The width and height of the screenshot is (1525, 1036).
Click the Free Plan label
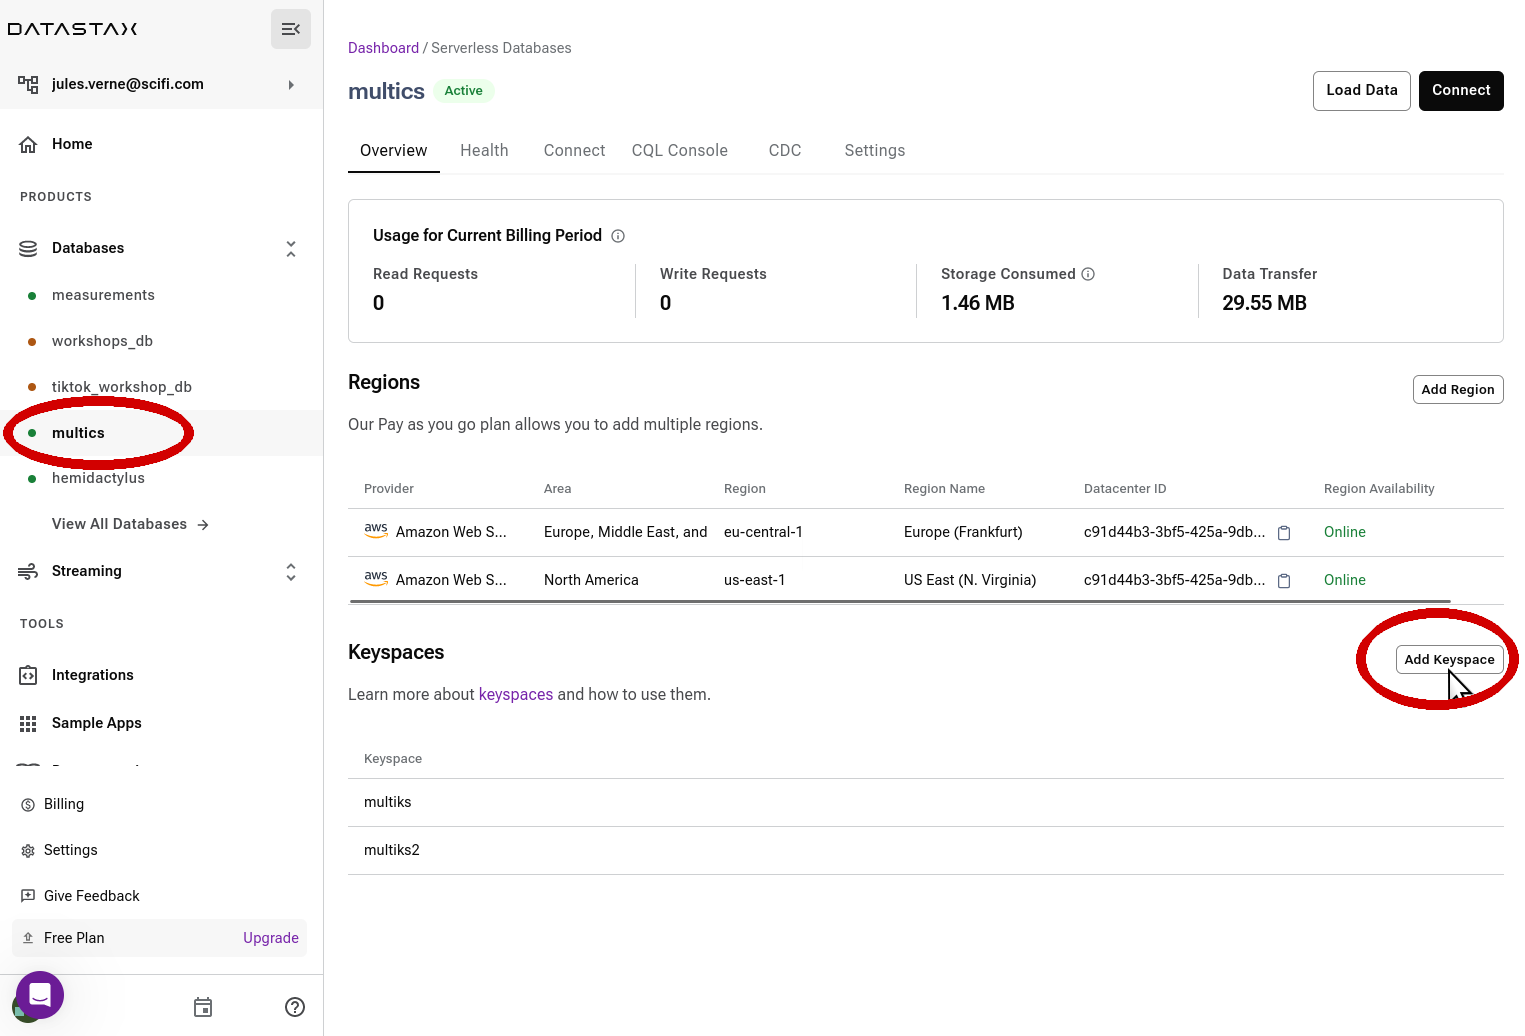click(x=74, y=938)
